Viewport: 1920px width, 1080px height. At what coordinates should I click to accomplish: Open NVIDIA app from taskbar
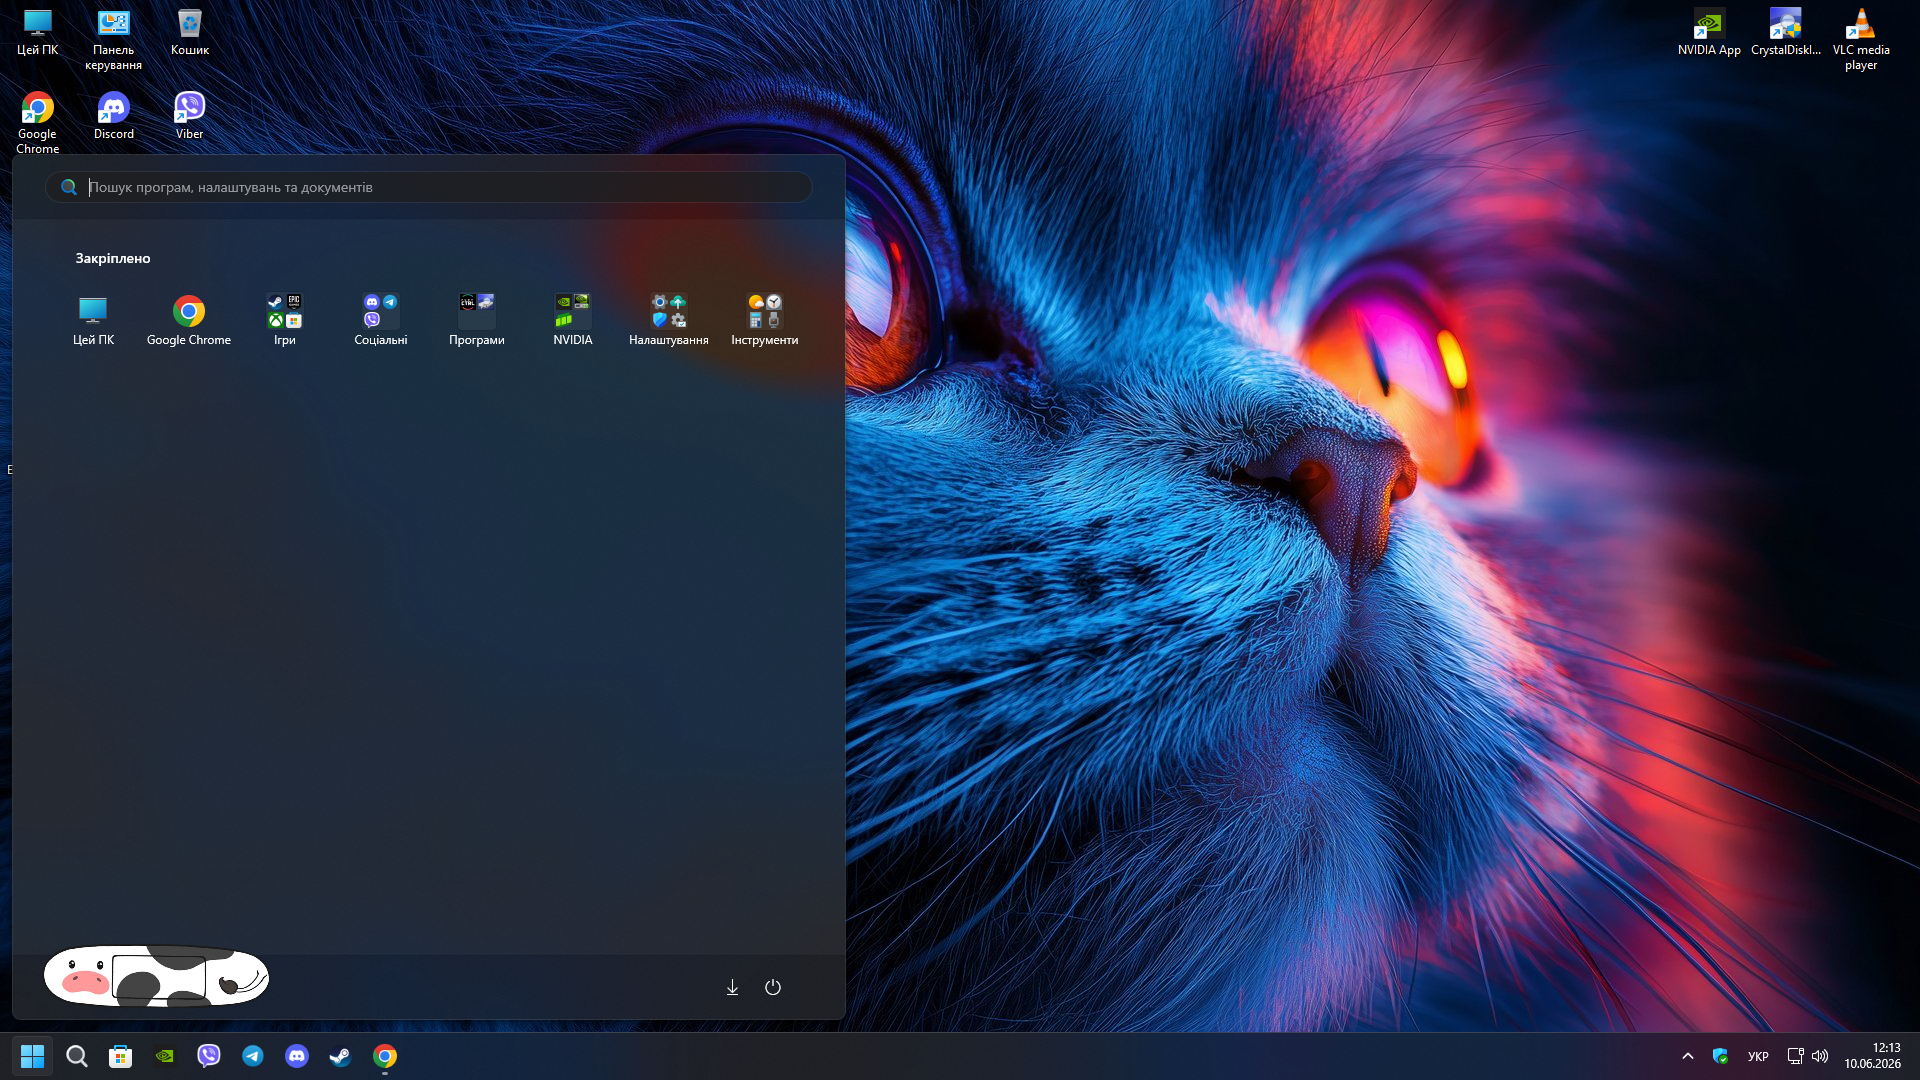click(x=164, y=1056)
